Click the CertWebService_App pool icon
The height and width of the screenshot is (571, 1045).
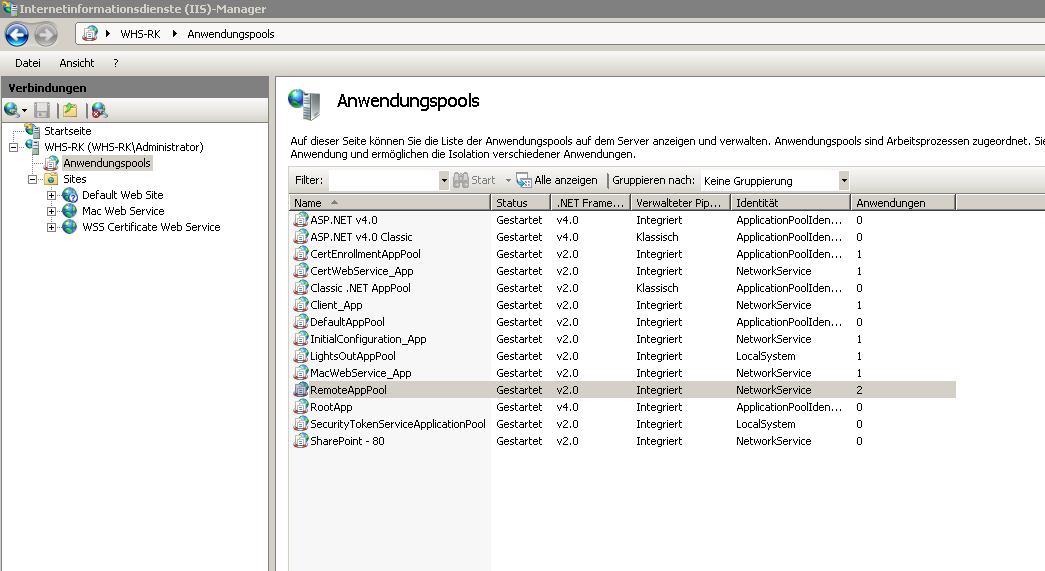(x=301, y=271)
